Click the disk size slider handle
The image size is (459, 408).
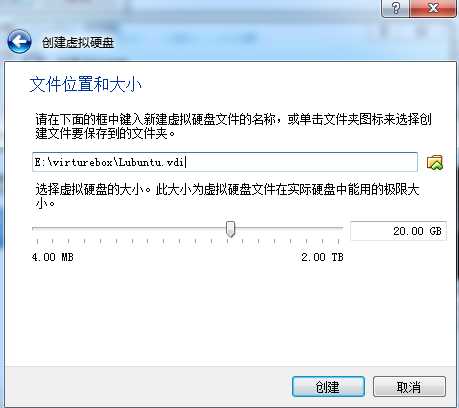[x=230, y=229]
